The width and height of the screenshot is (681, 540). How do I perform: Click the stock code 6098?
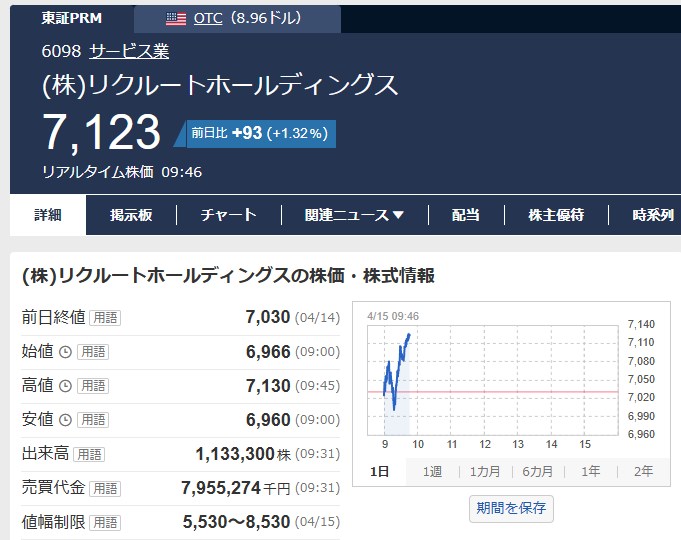(61, 51)
